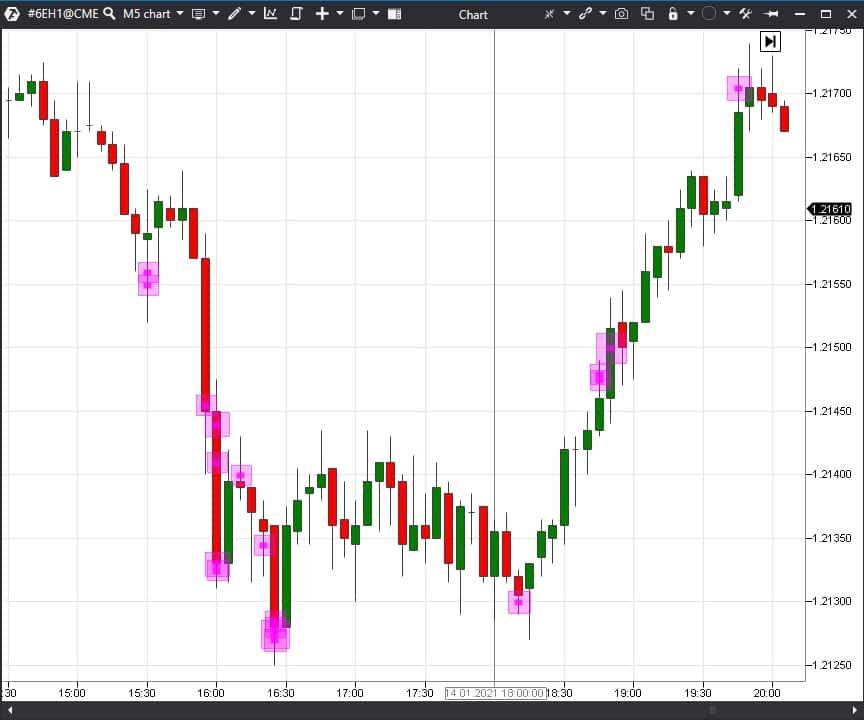Viewport: 864px width, 720px height.
Task: Click the plus add icon
Action: [x=322, y=14]
